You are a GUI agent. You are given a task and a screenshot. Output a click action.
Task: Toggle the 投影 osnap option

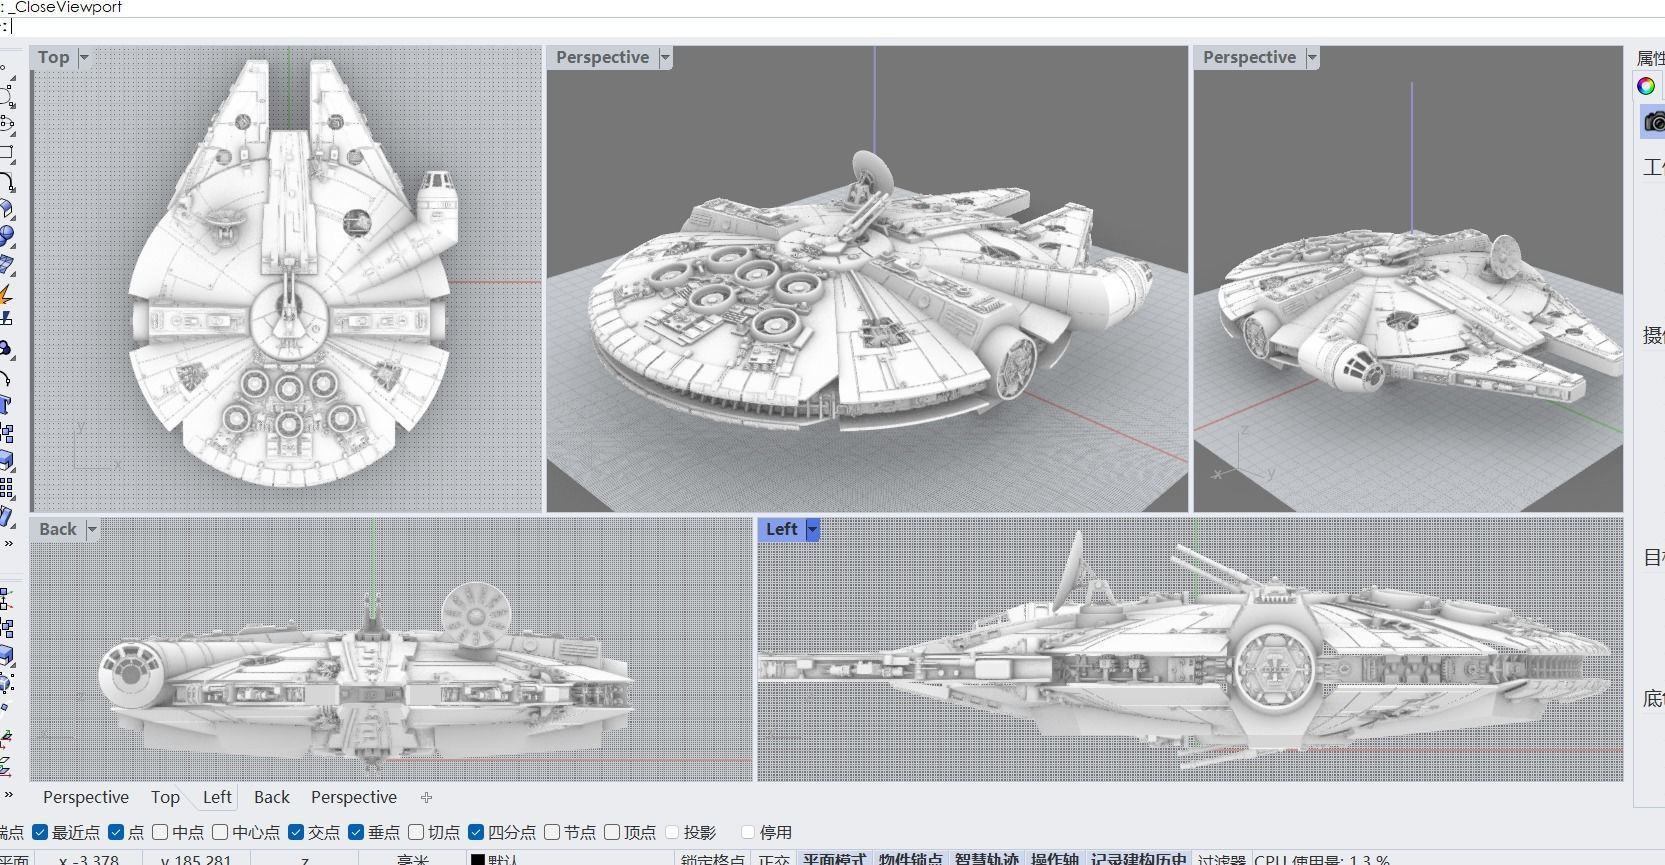[672, 832]
